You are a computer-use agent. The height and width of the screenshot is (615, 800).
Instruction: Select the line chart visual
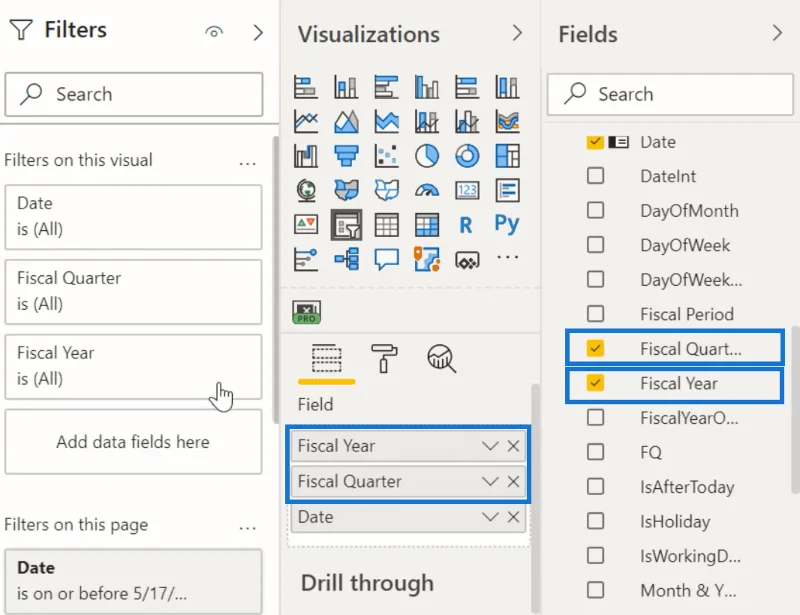pos(306,121)
